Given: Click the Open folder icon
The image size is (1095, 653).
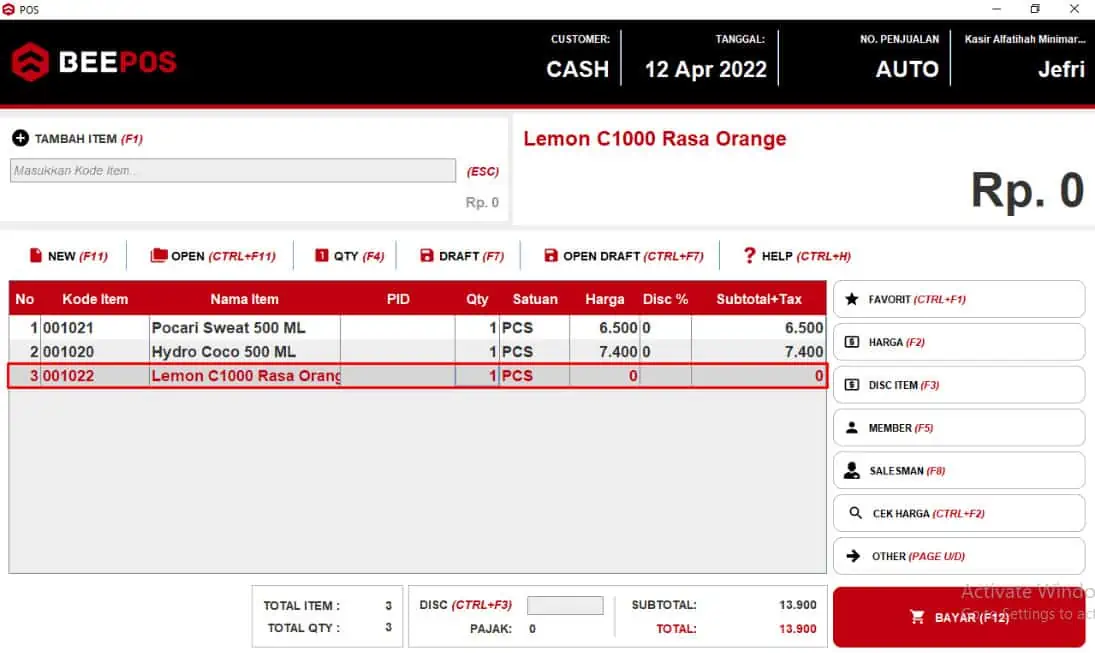Looking at the screenshot, I should click(x=159, y=256).
